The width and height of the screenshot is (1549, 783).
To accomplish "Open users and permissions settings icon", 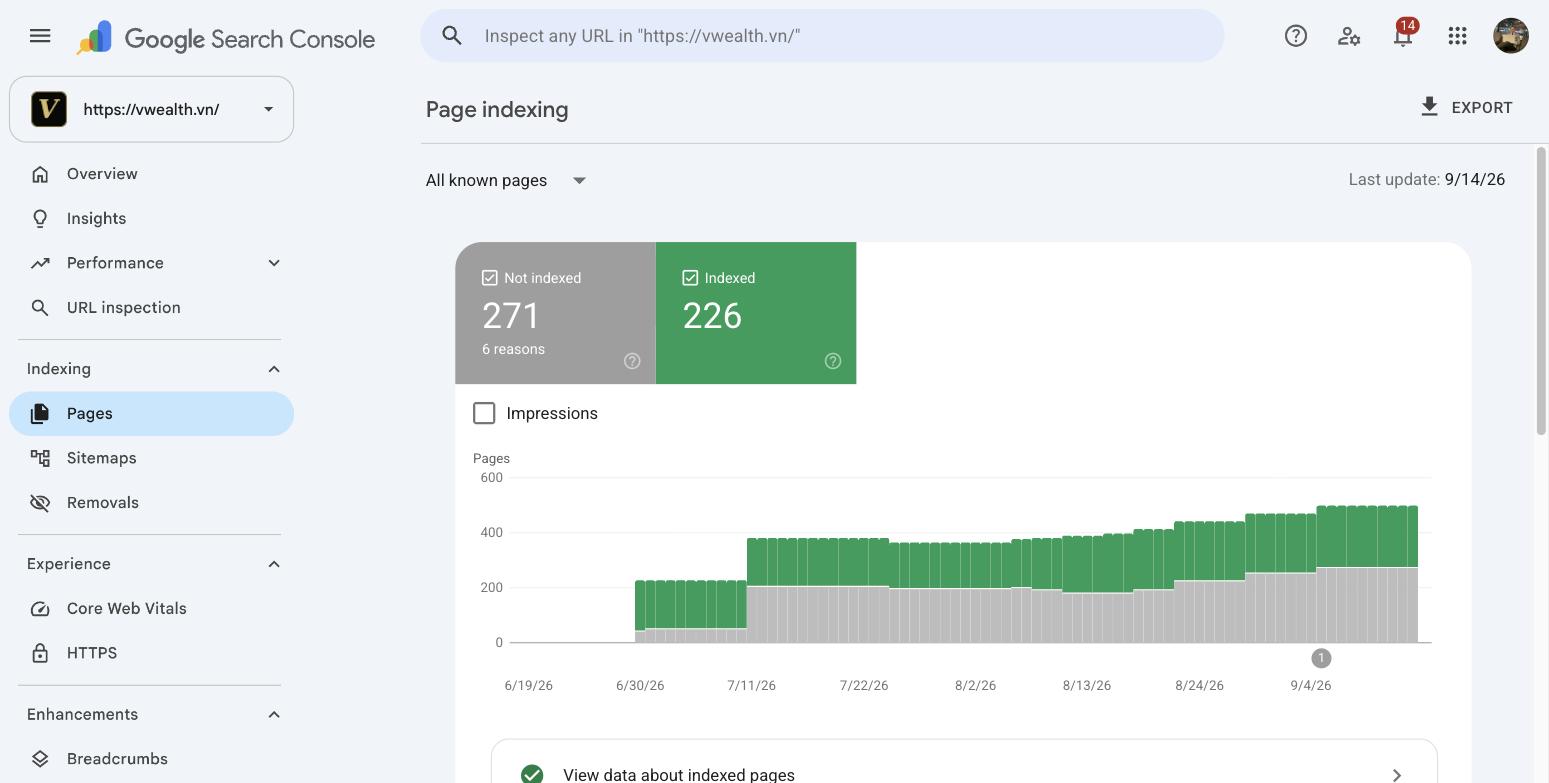I will coord(1349,36).
